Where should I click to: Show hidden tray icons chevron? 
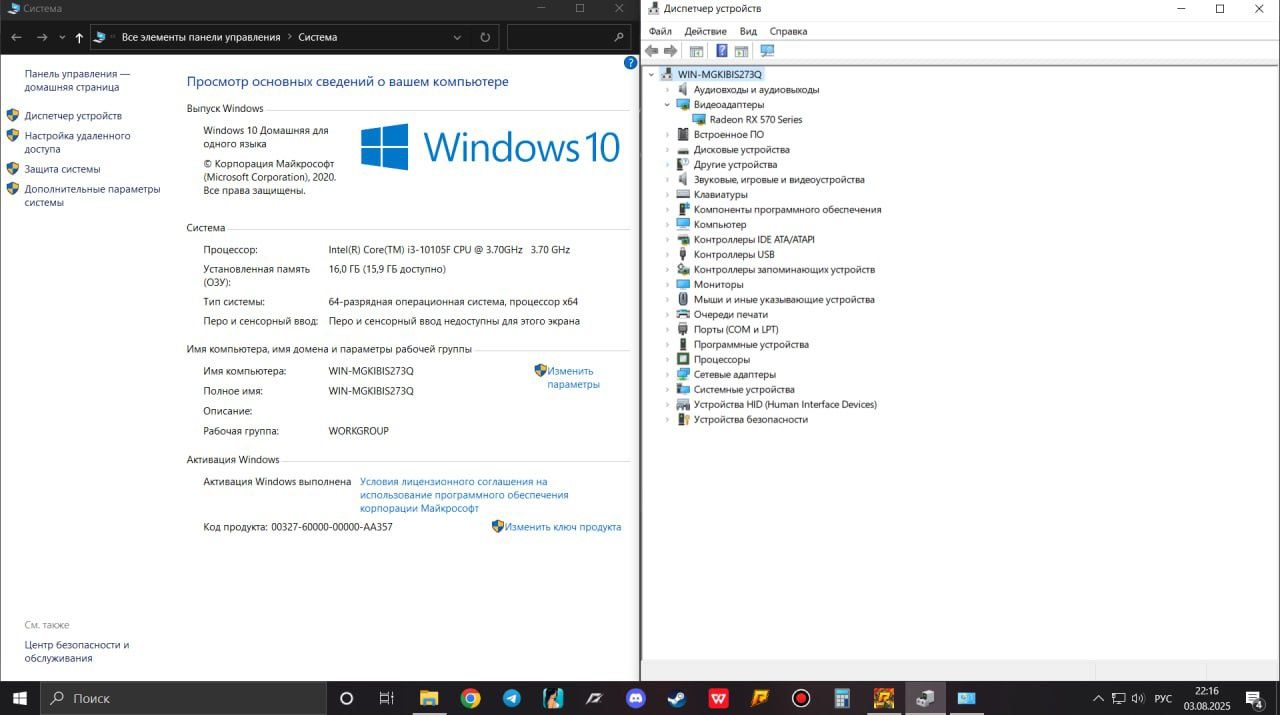coord(1098,698)
